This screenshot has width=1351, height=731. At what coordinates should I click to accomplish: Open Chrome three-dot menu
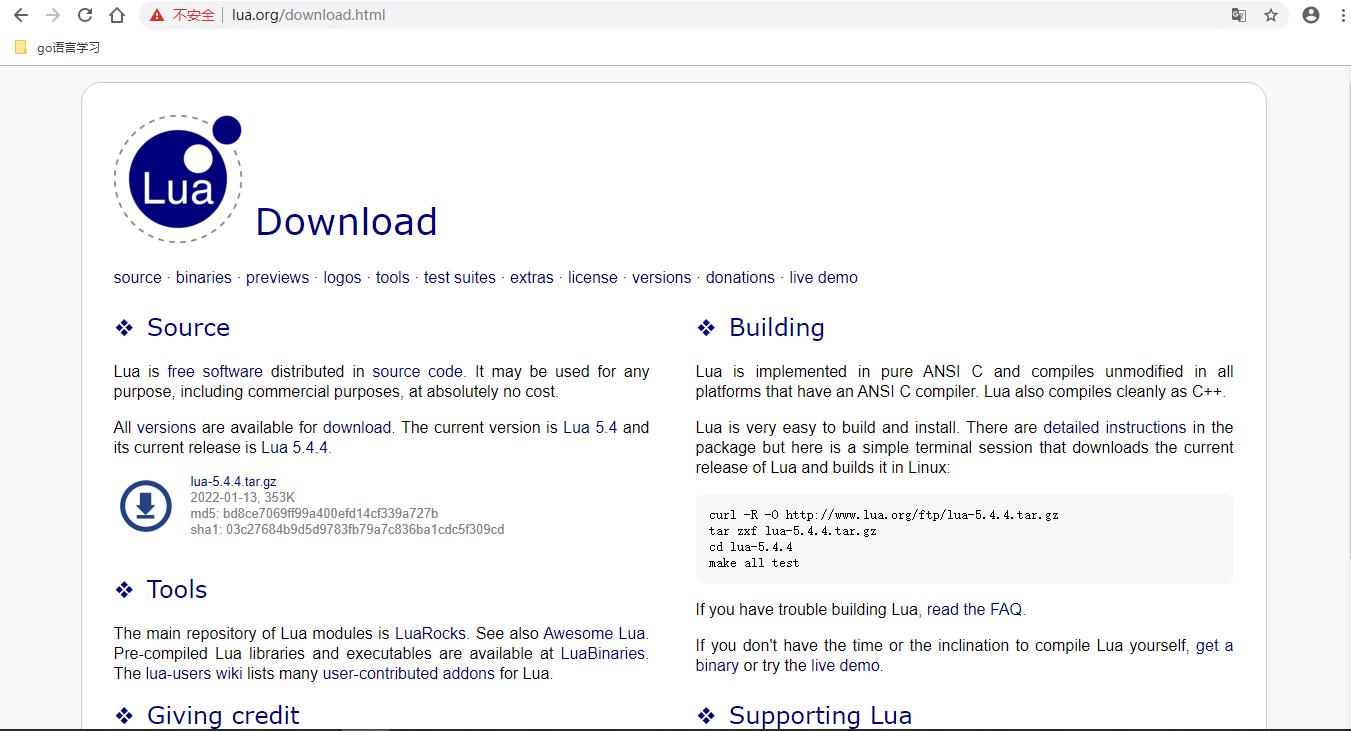(x=1342, y=15)
